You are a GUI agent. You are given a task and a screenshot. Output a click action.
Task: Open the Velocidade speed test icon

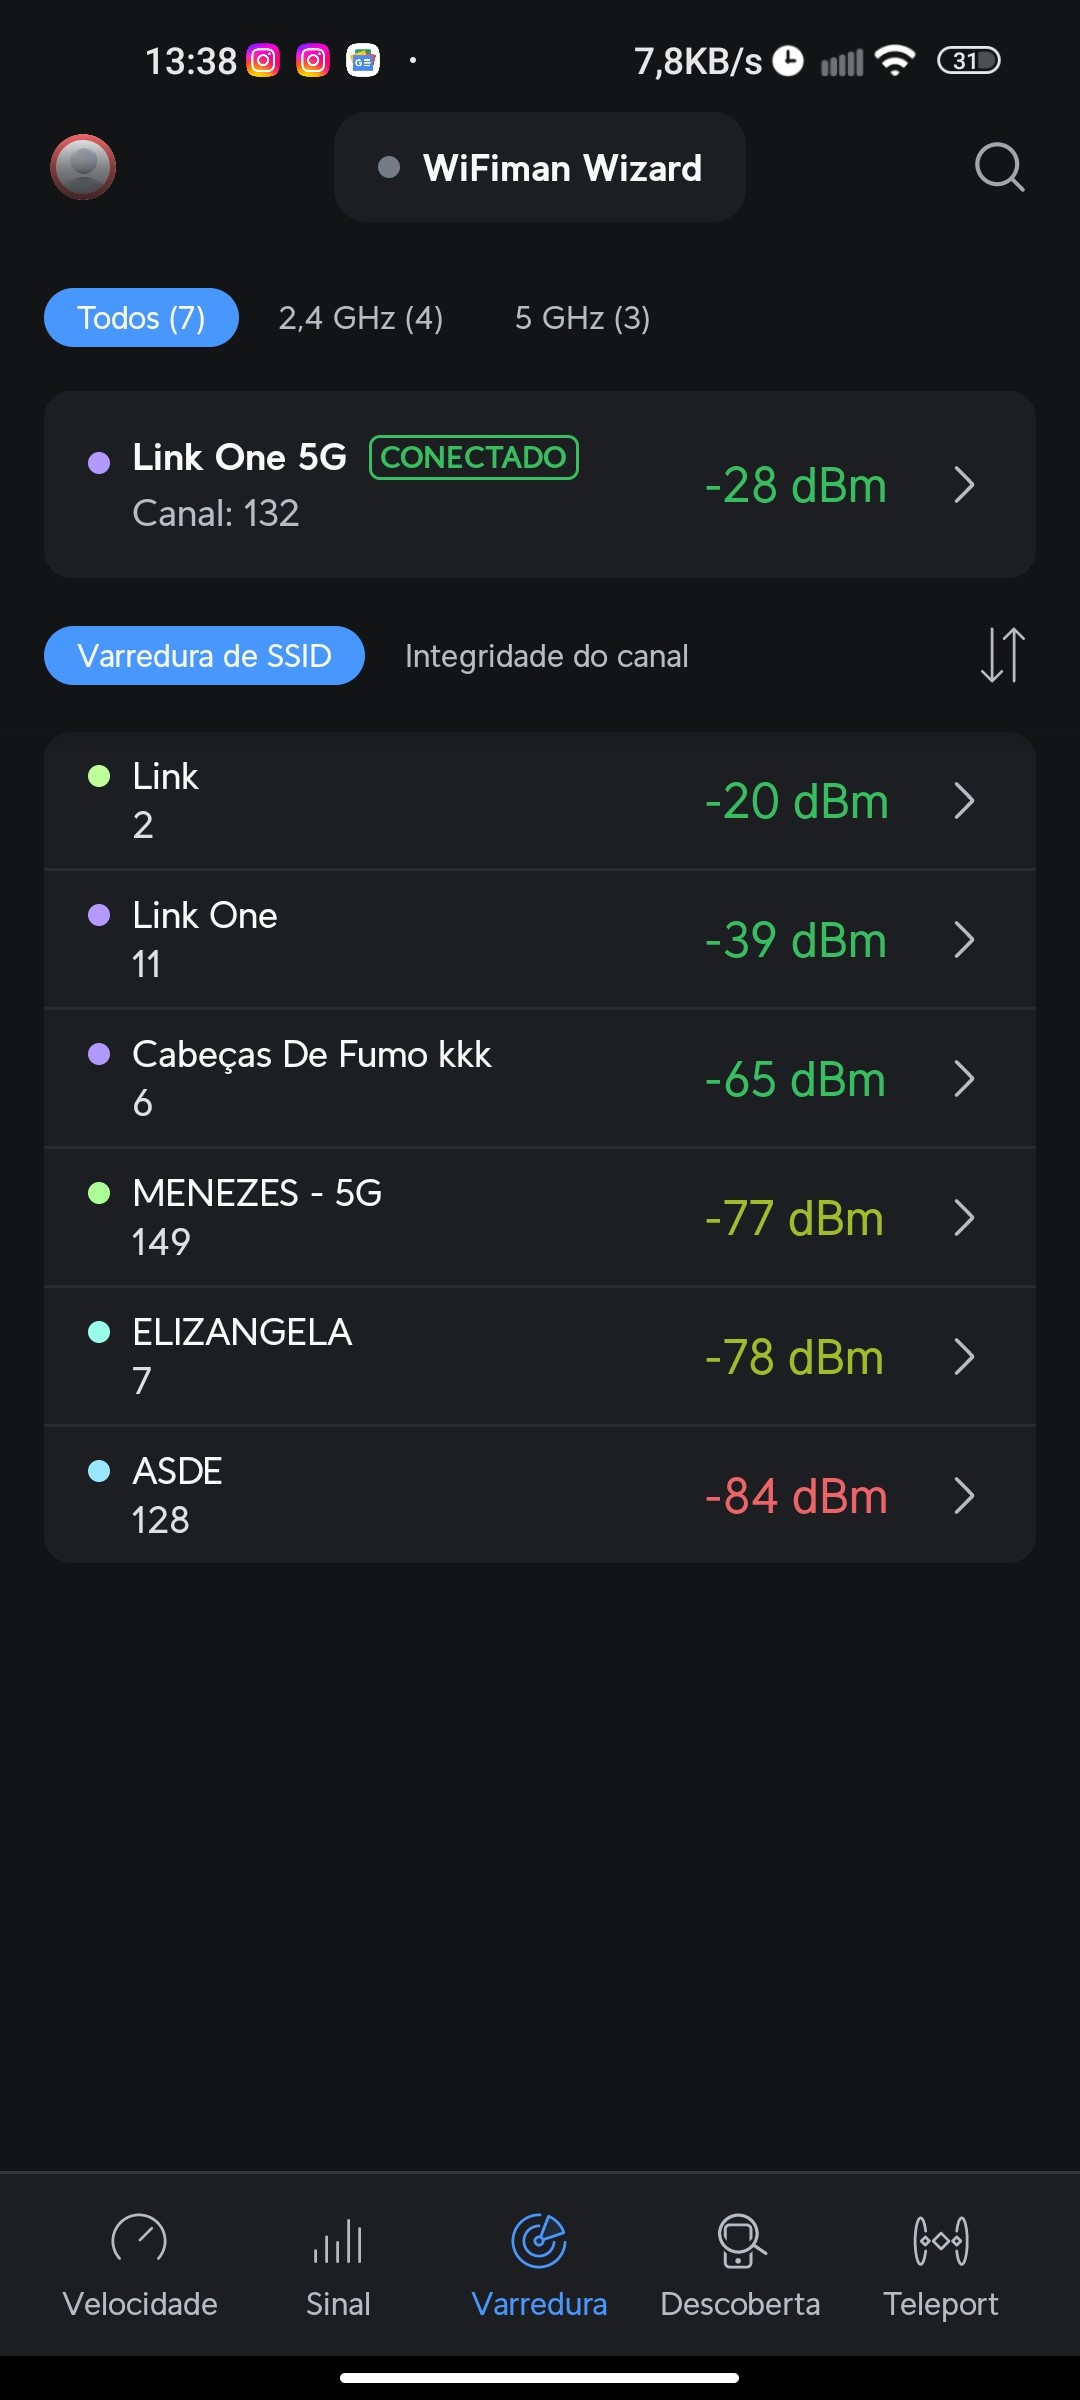(x=139, y=2240)
